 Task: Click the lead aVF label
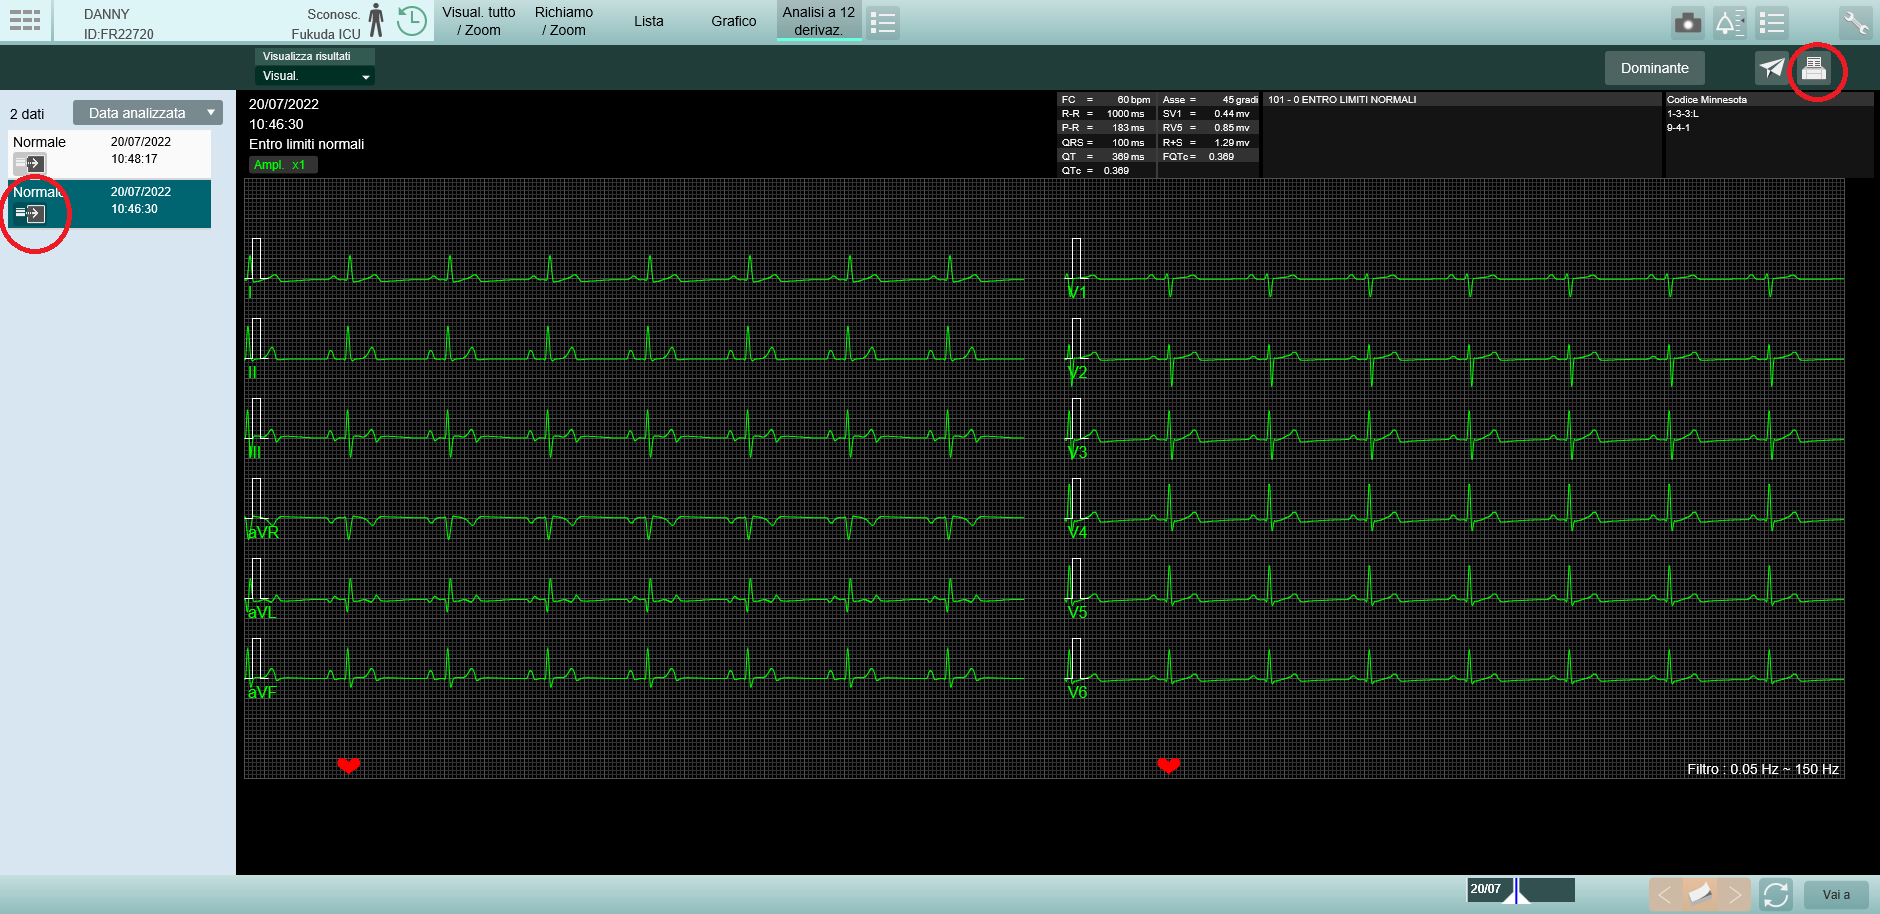[262, 692]
